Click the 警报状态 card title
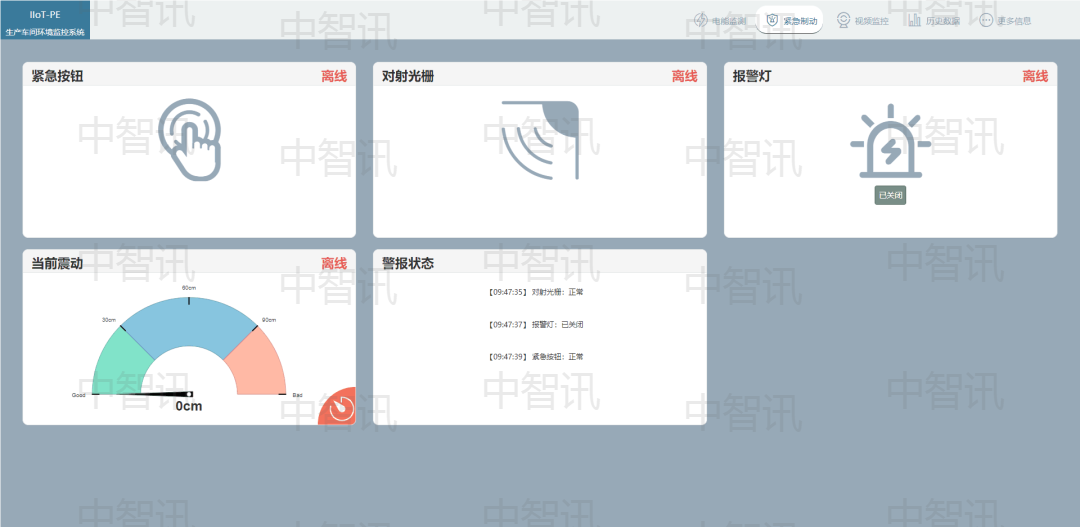Image resolution: width=1080 pixels, height=527 pixels. pyautogui.click(x=408, y=263)
